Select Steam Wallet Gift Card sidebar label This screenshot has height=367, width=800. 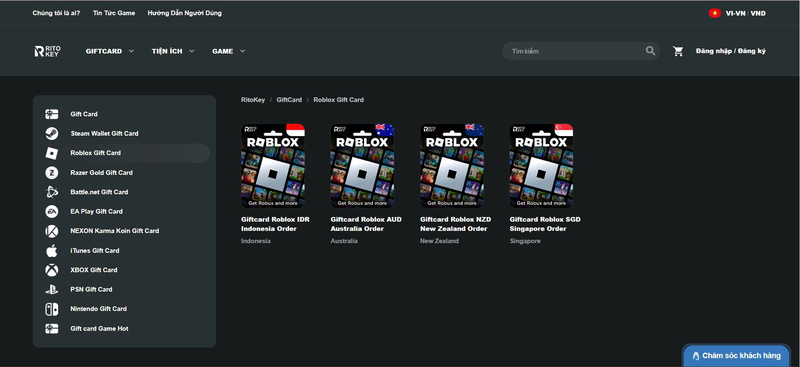[x=105, y=134]
